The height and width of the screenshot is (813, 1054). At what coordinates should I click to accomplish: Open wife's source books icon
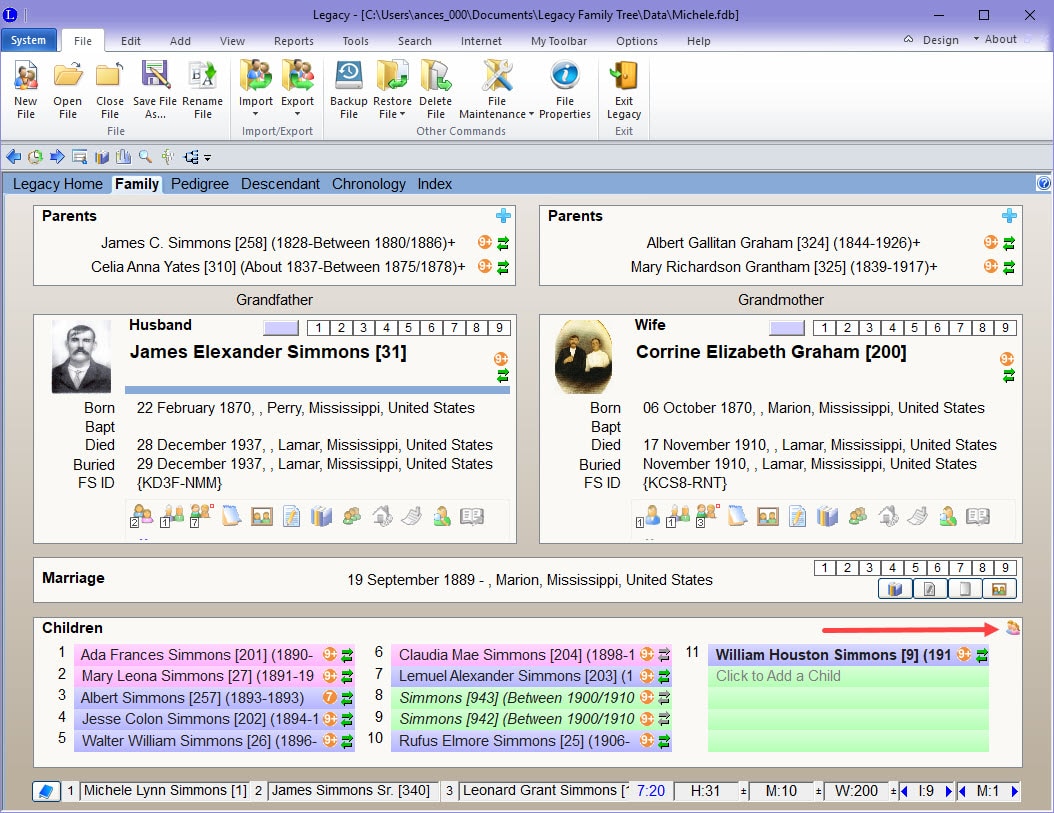(827, 516)
